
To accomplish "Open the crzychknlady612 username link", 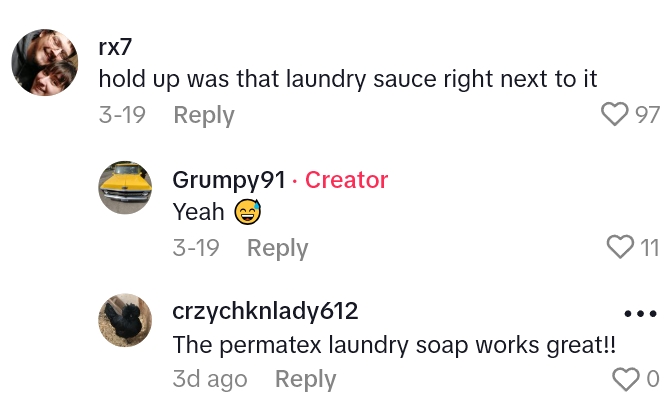I will click(265, 311).
